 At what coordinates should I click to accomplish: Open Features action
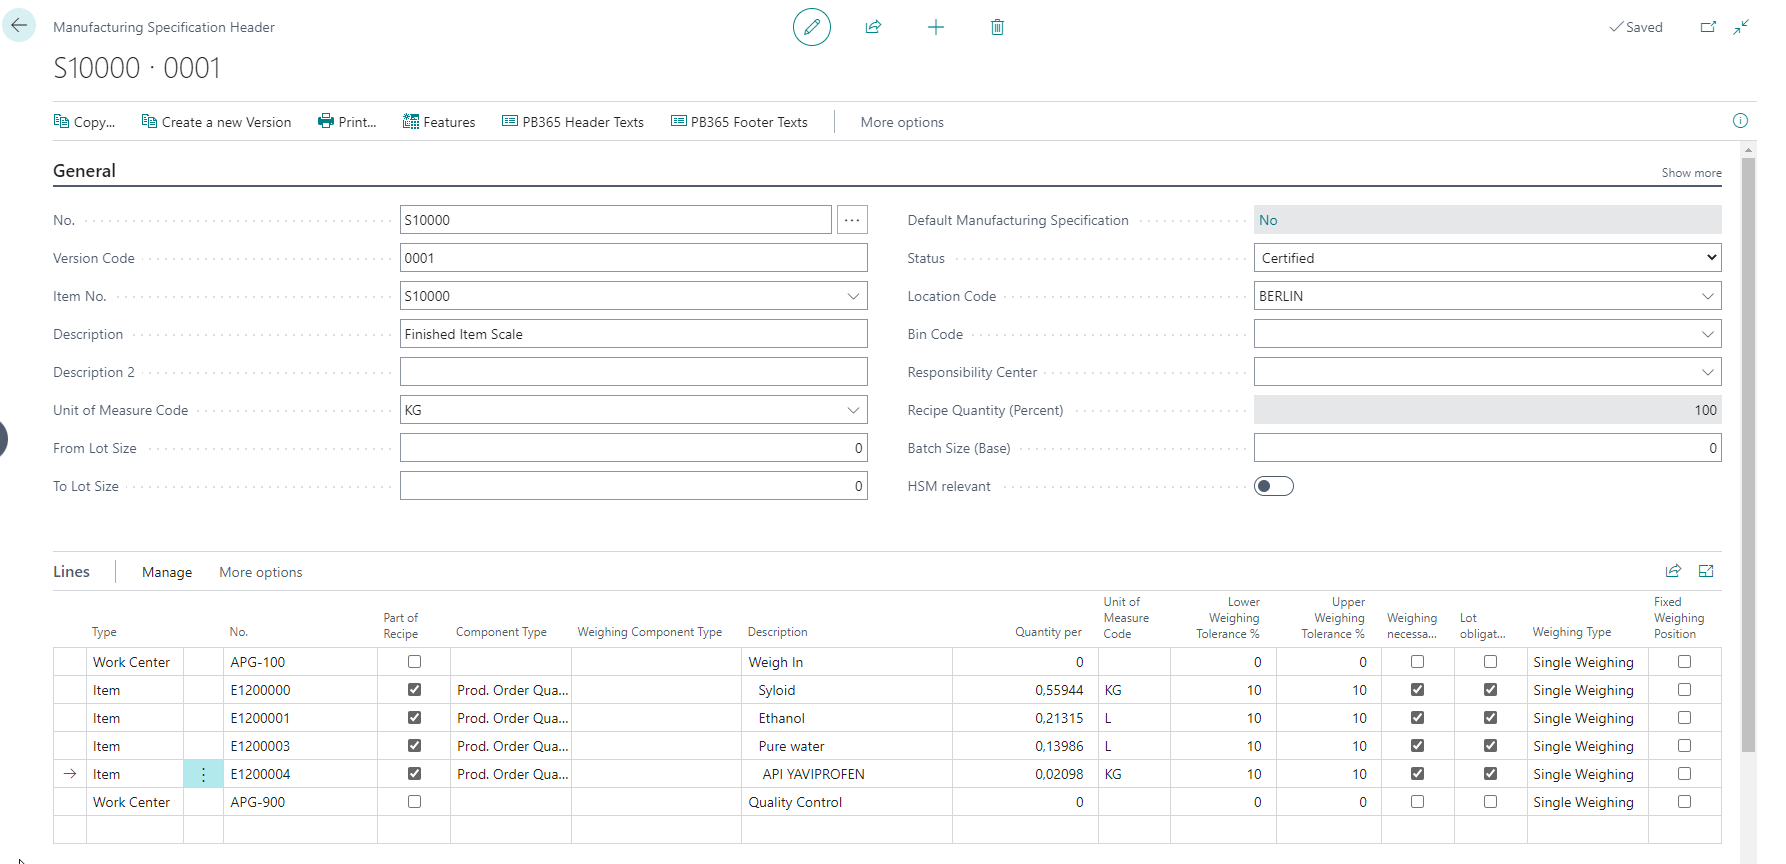(x=439, y=122)
